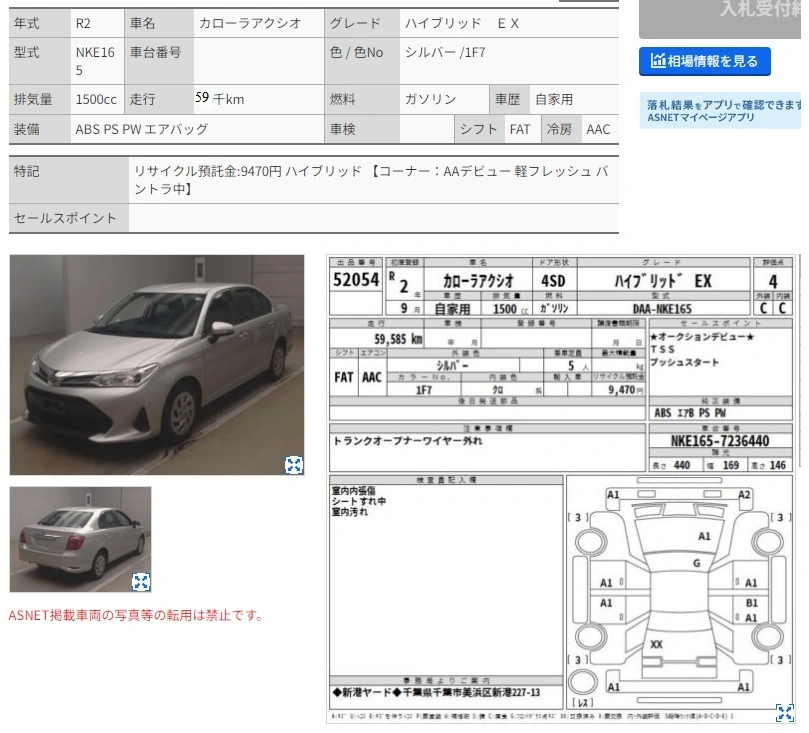This screenshot has width=809, height=733.
Task: Click the grey 入札受付 bid button
Action: 720,18
